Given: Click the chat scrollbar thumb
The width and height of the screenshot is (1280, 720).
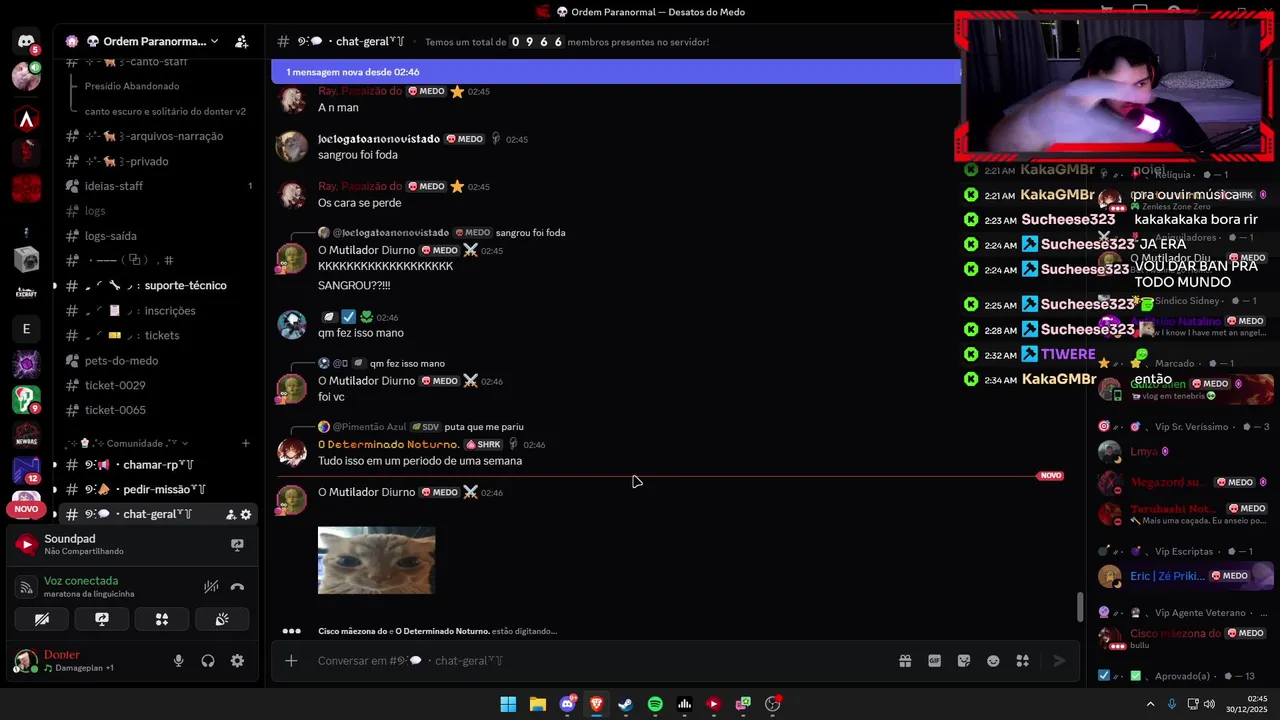Looking at the screenshot, I should pyautogui.click(x=1079, y=606).
